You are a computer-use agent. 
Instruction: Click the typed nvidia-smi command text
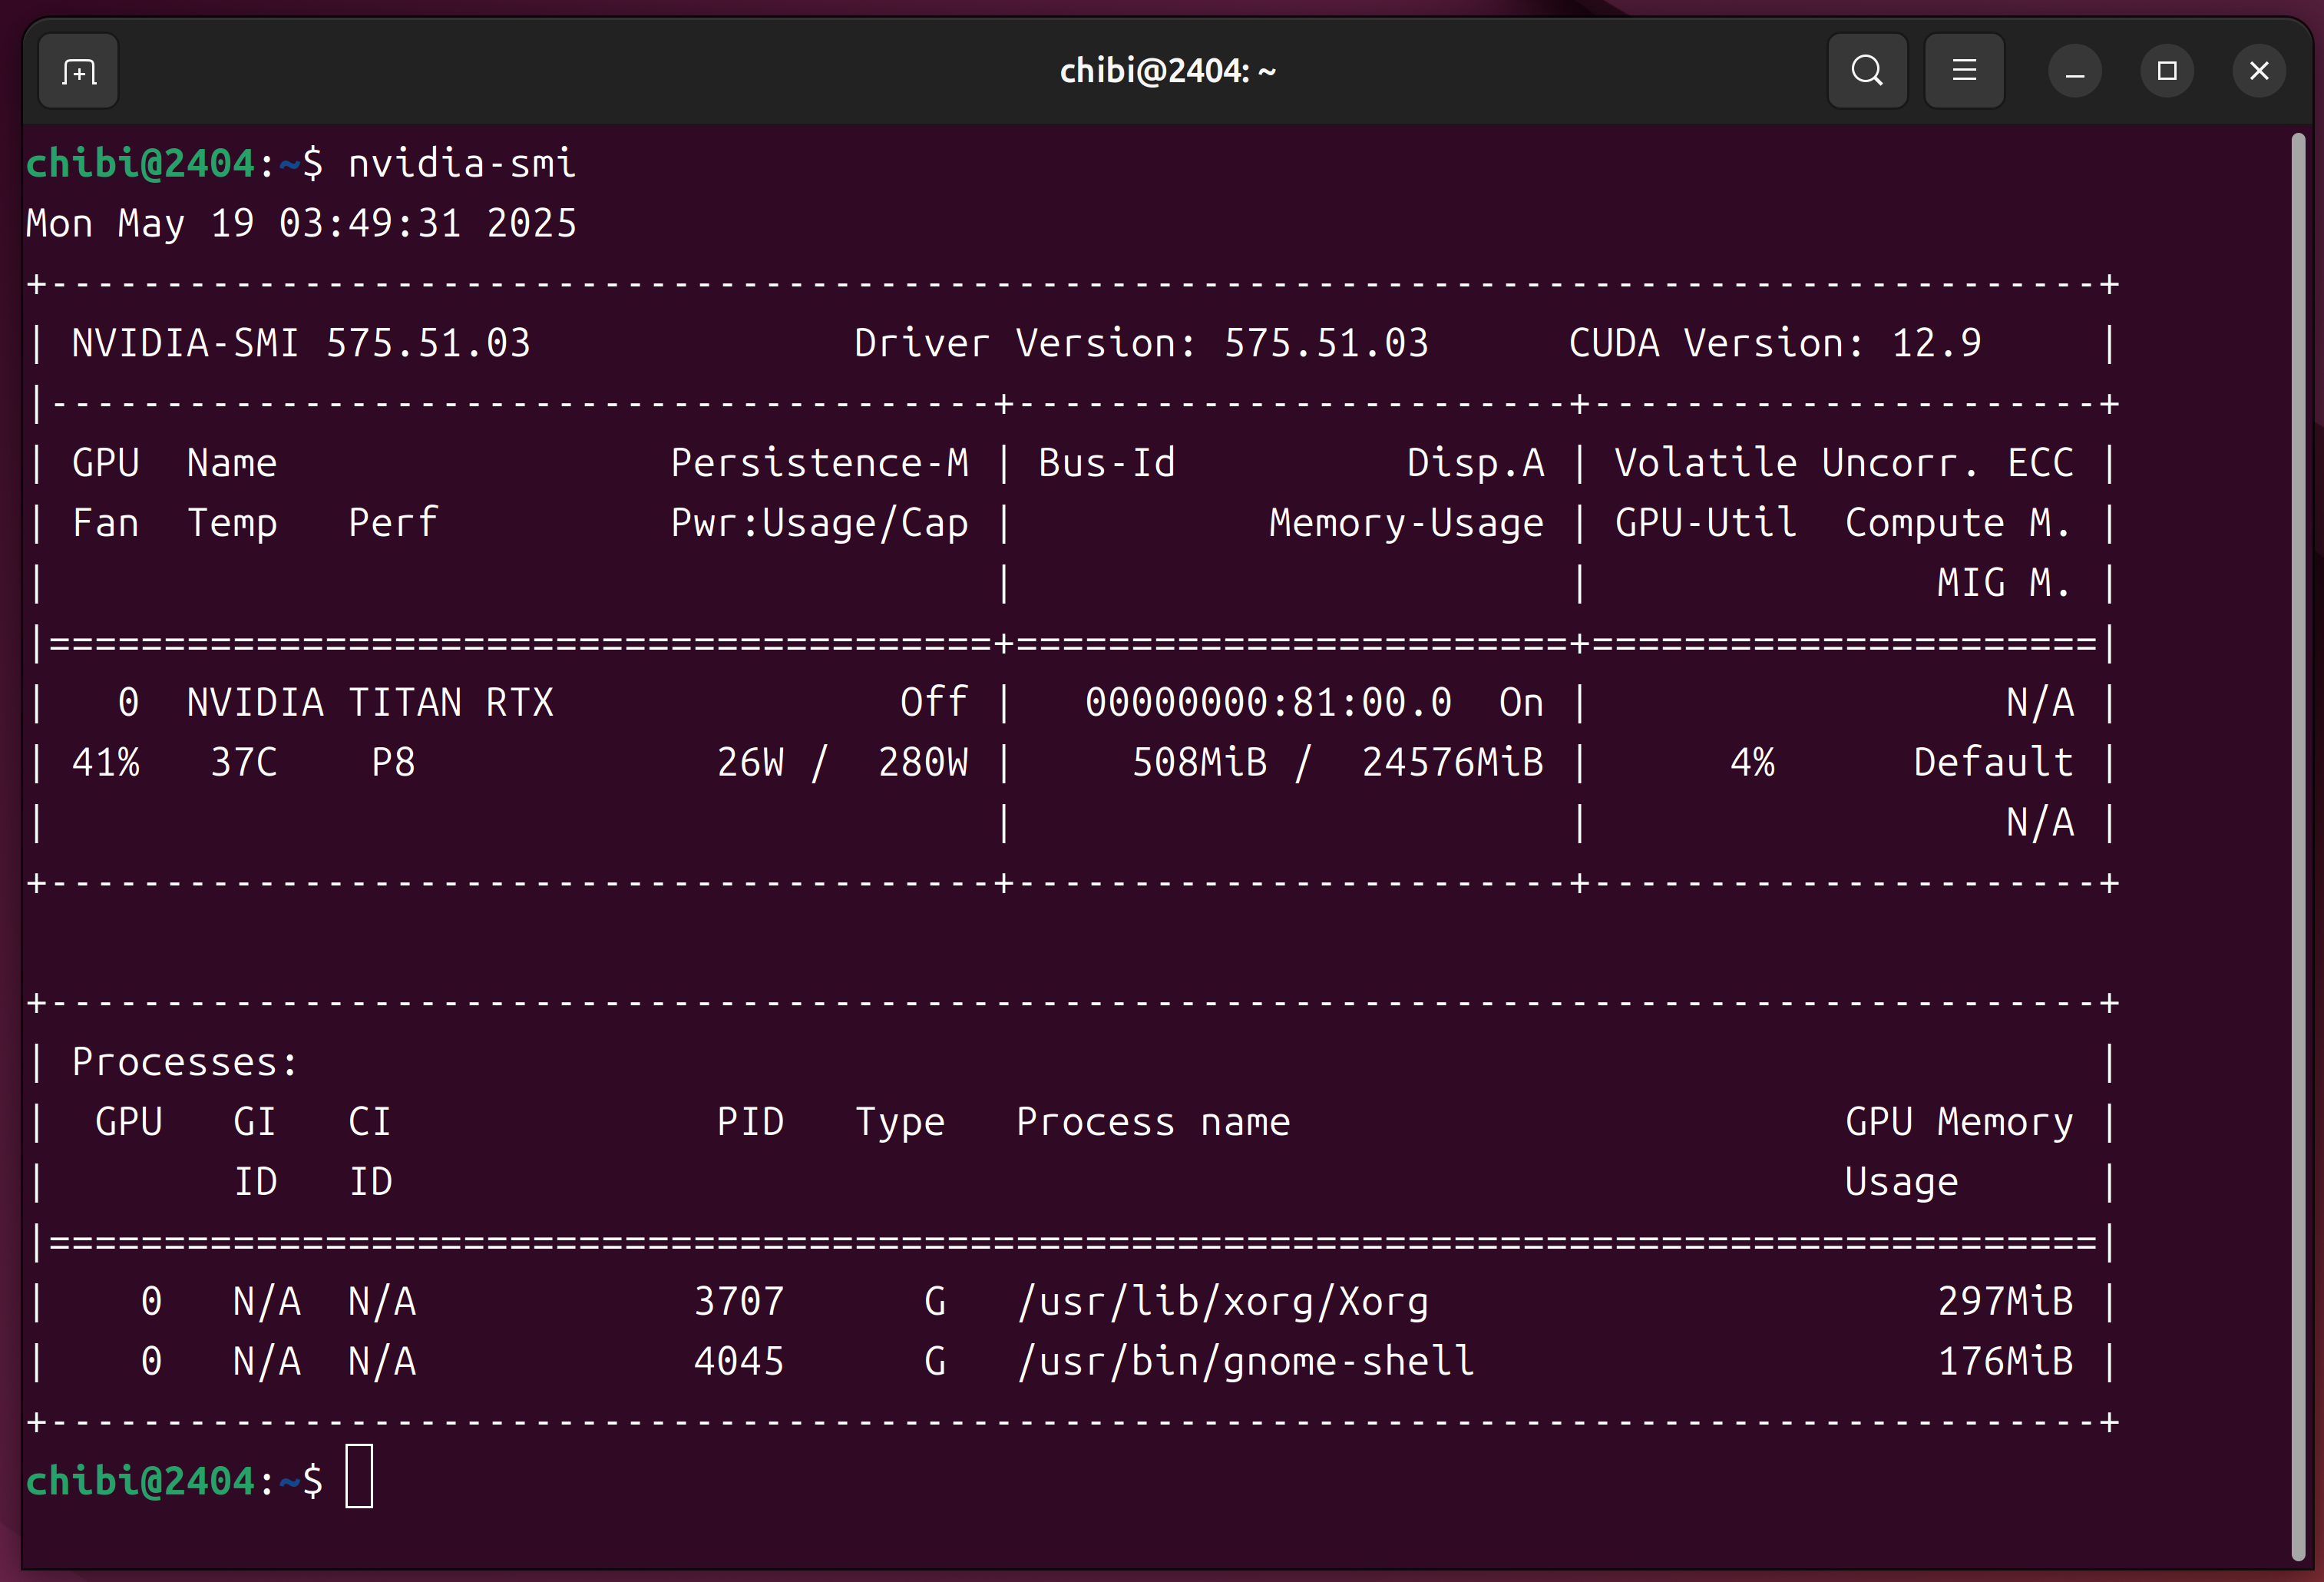click(461, 163)
